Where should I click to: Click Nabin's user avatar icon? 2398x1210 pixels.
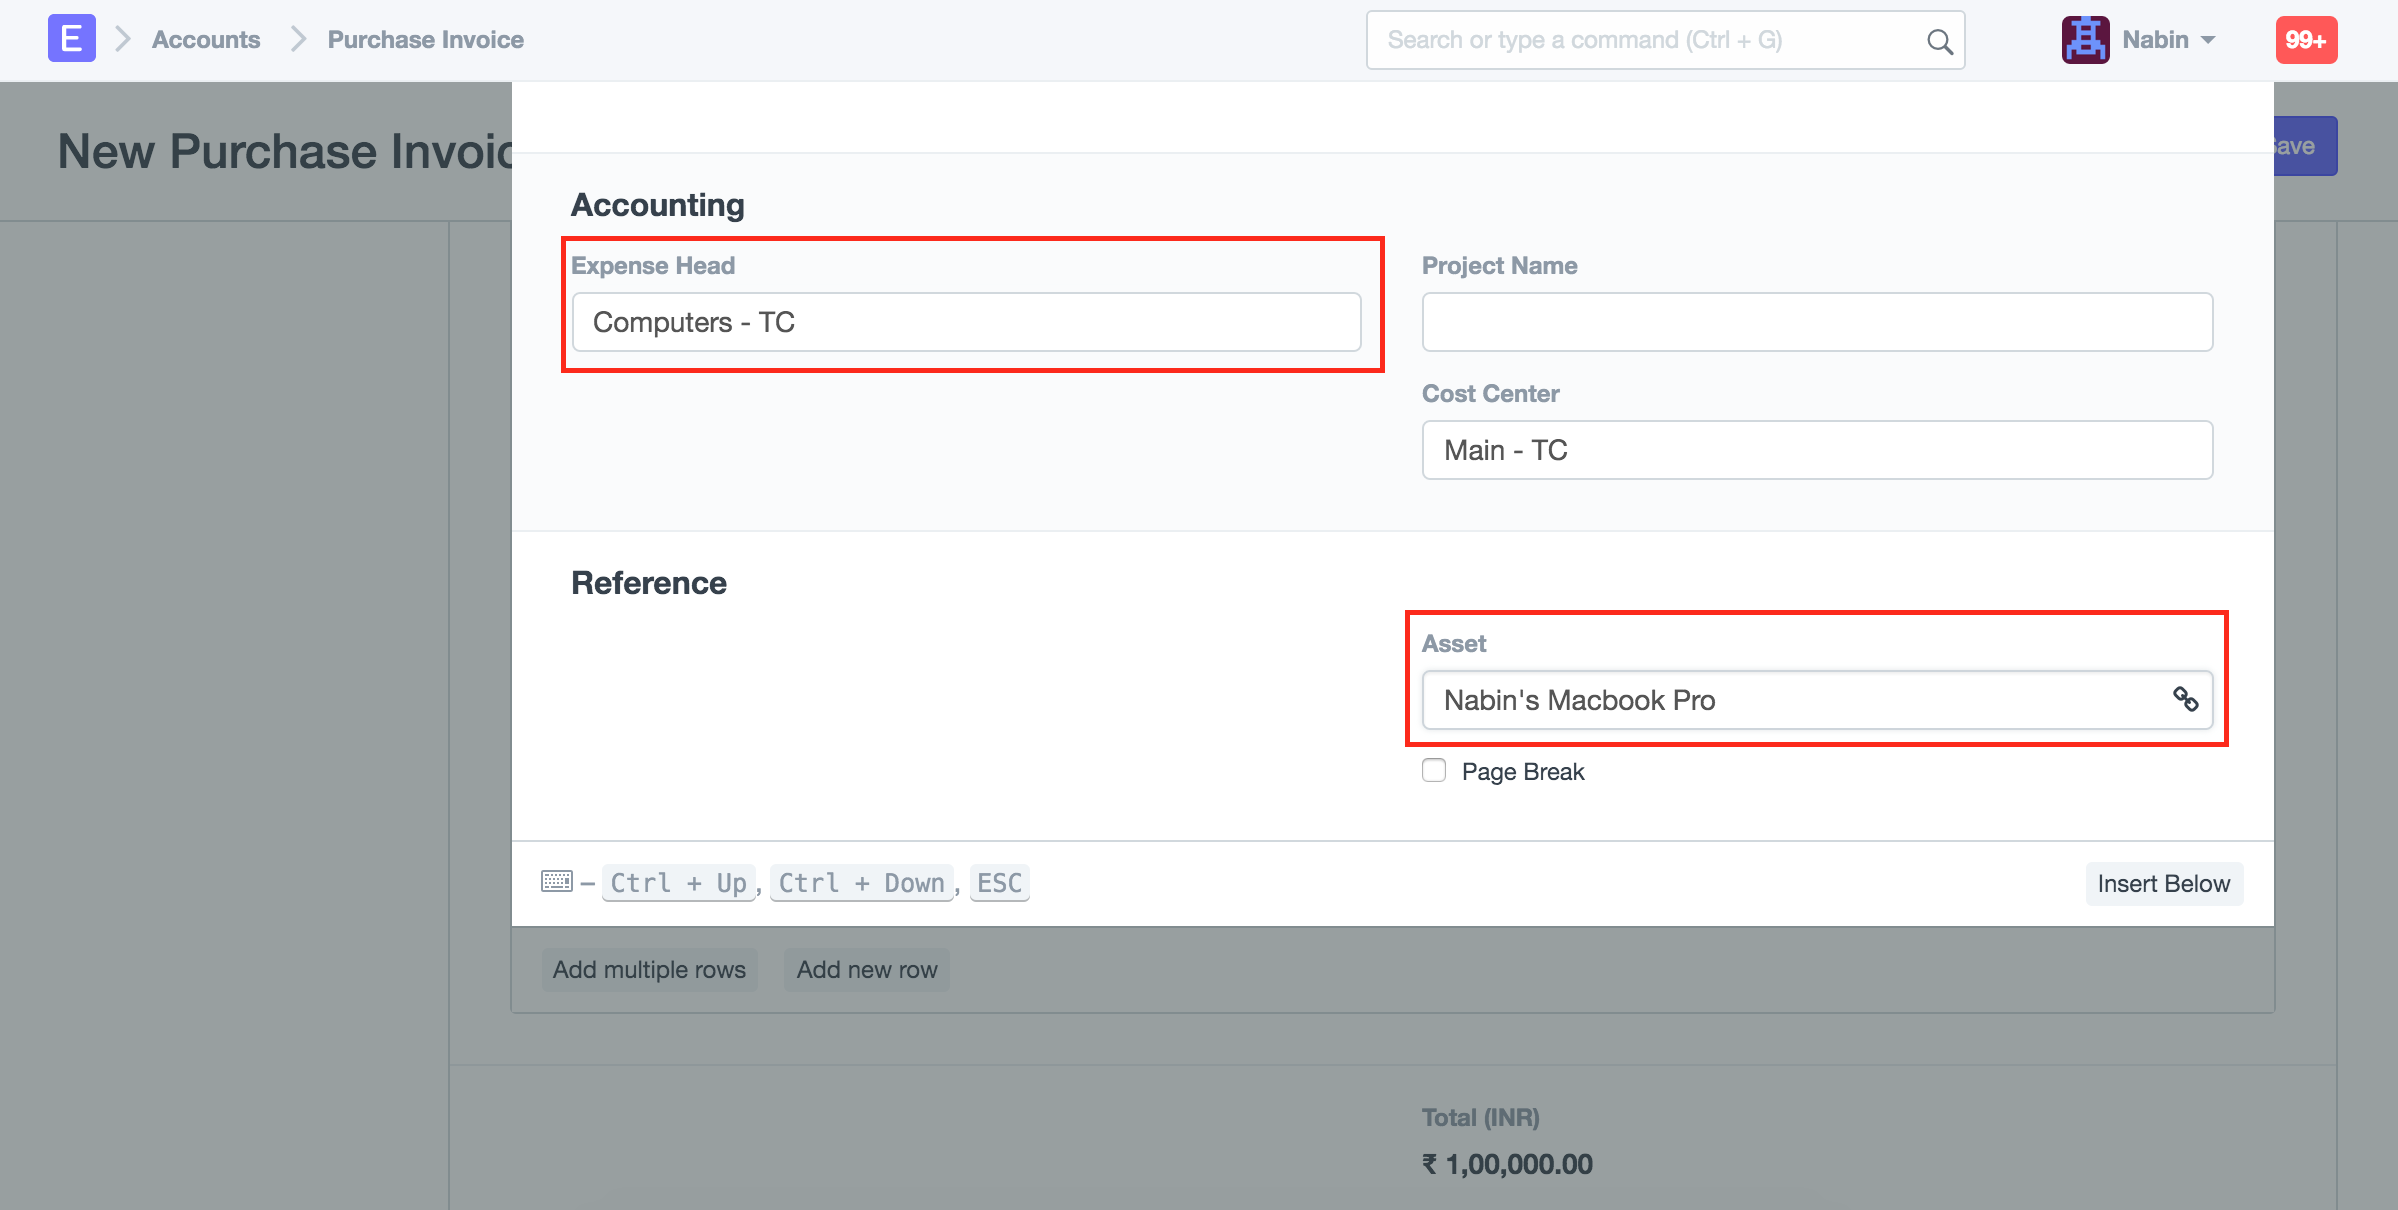pyautogui.click(x=2085, y=40)
